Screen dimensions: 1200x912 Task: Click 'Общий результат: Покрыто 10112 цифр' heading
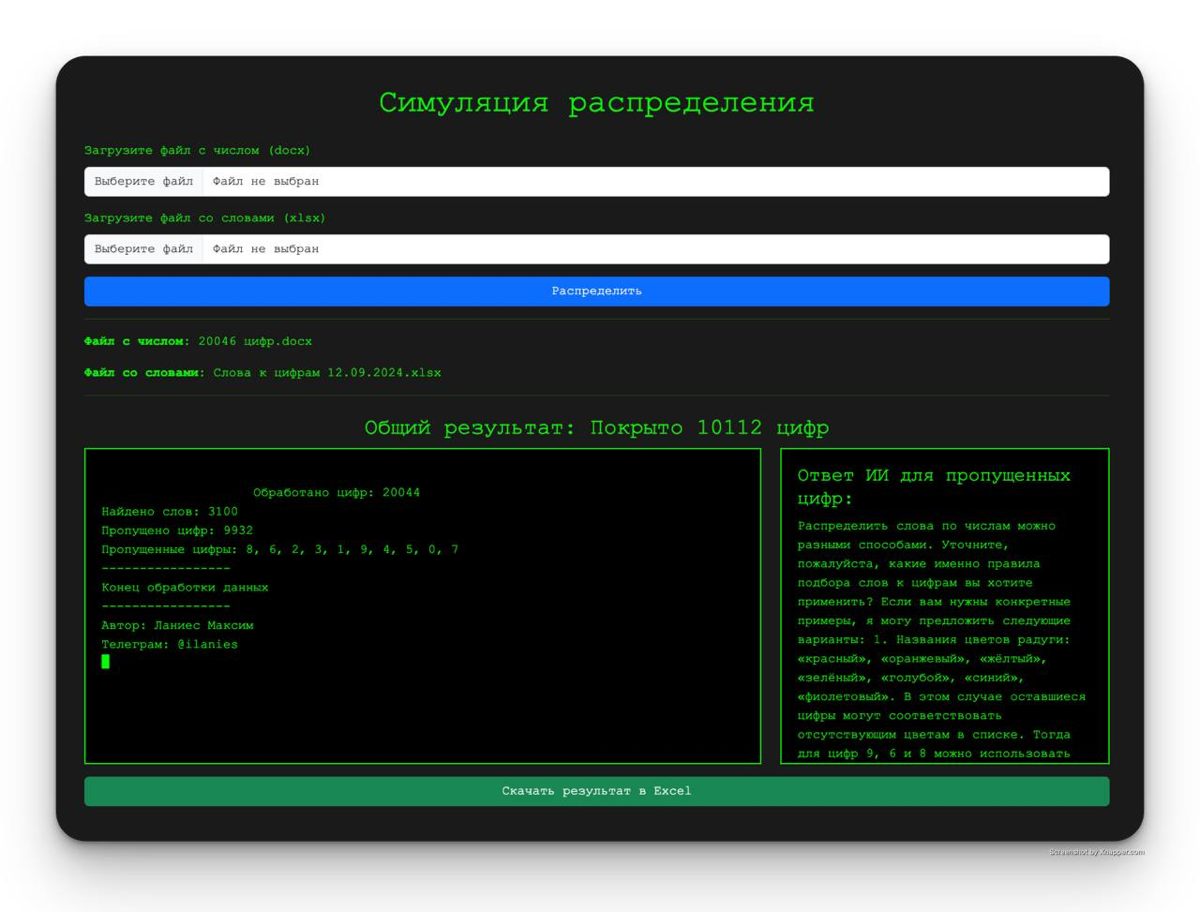(x=597, y=428)
